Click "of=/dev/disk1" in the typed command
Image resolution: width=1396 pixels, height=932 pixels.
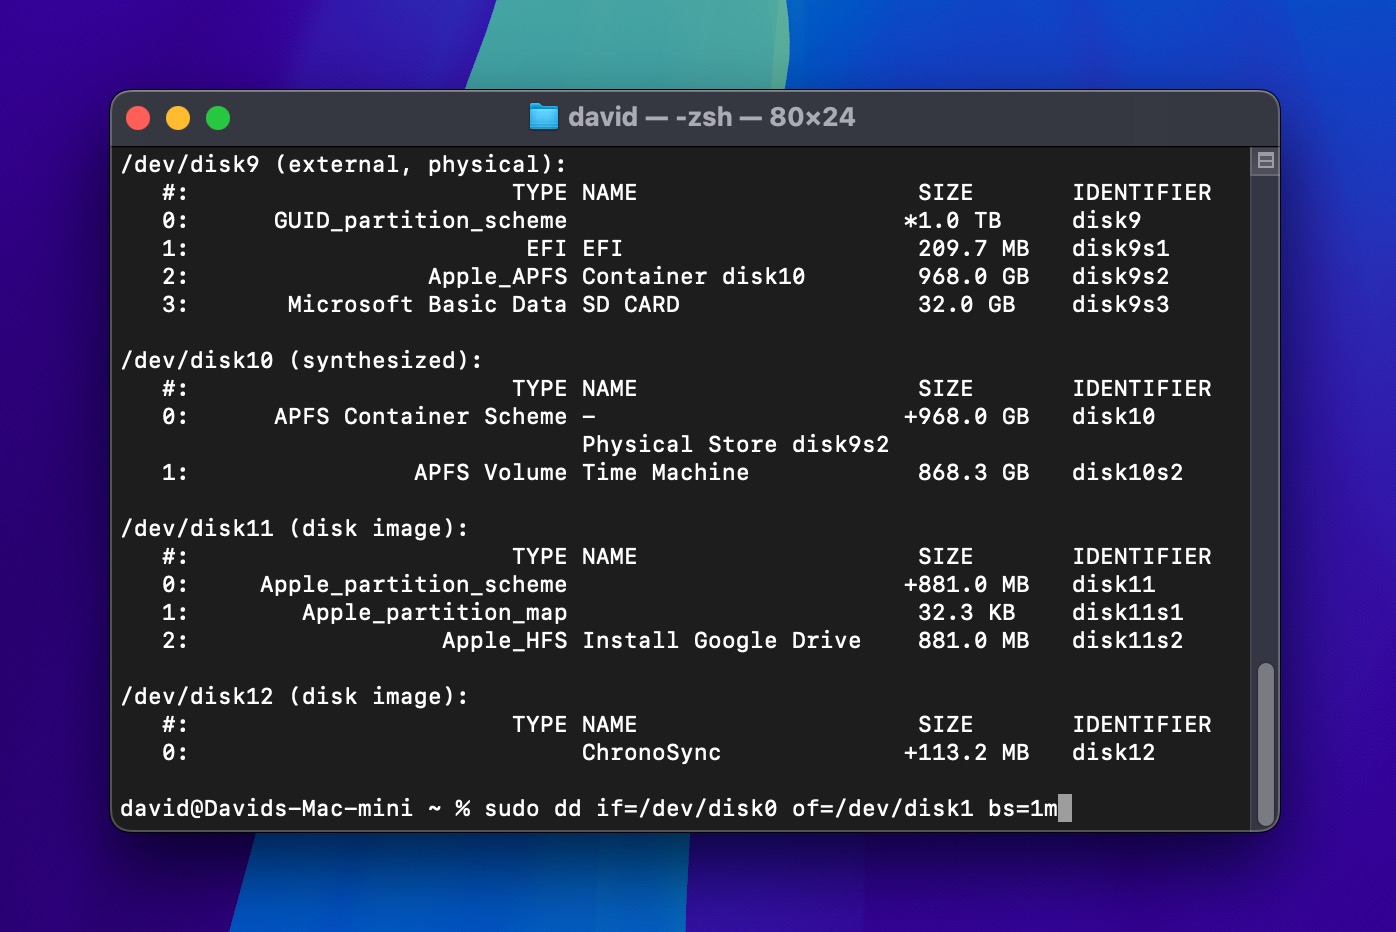[882, 808]
